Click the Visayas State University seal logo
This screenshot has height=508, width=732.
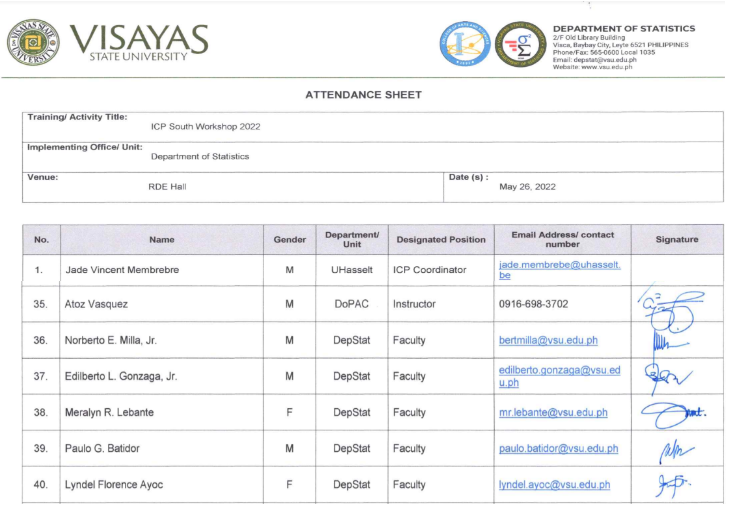tap(33, 42)
